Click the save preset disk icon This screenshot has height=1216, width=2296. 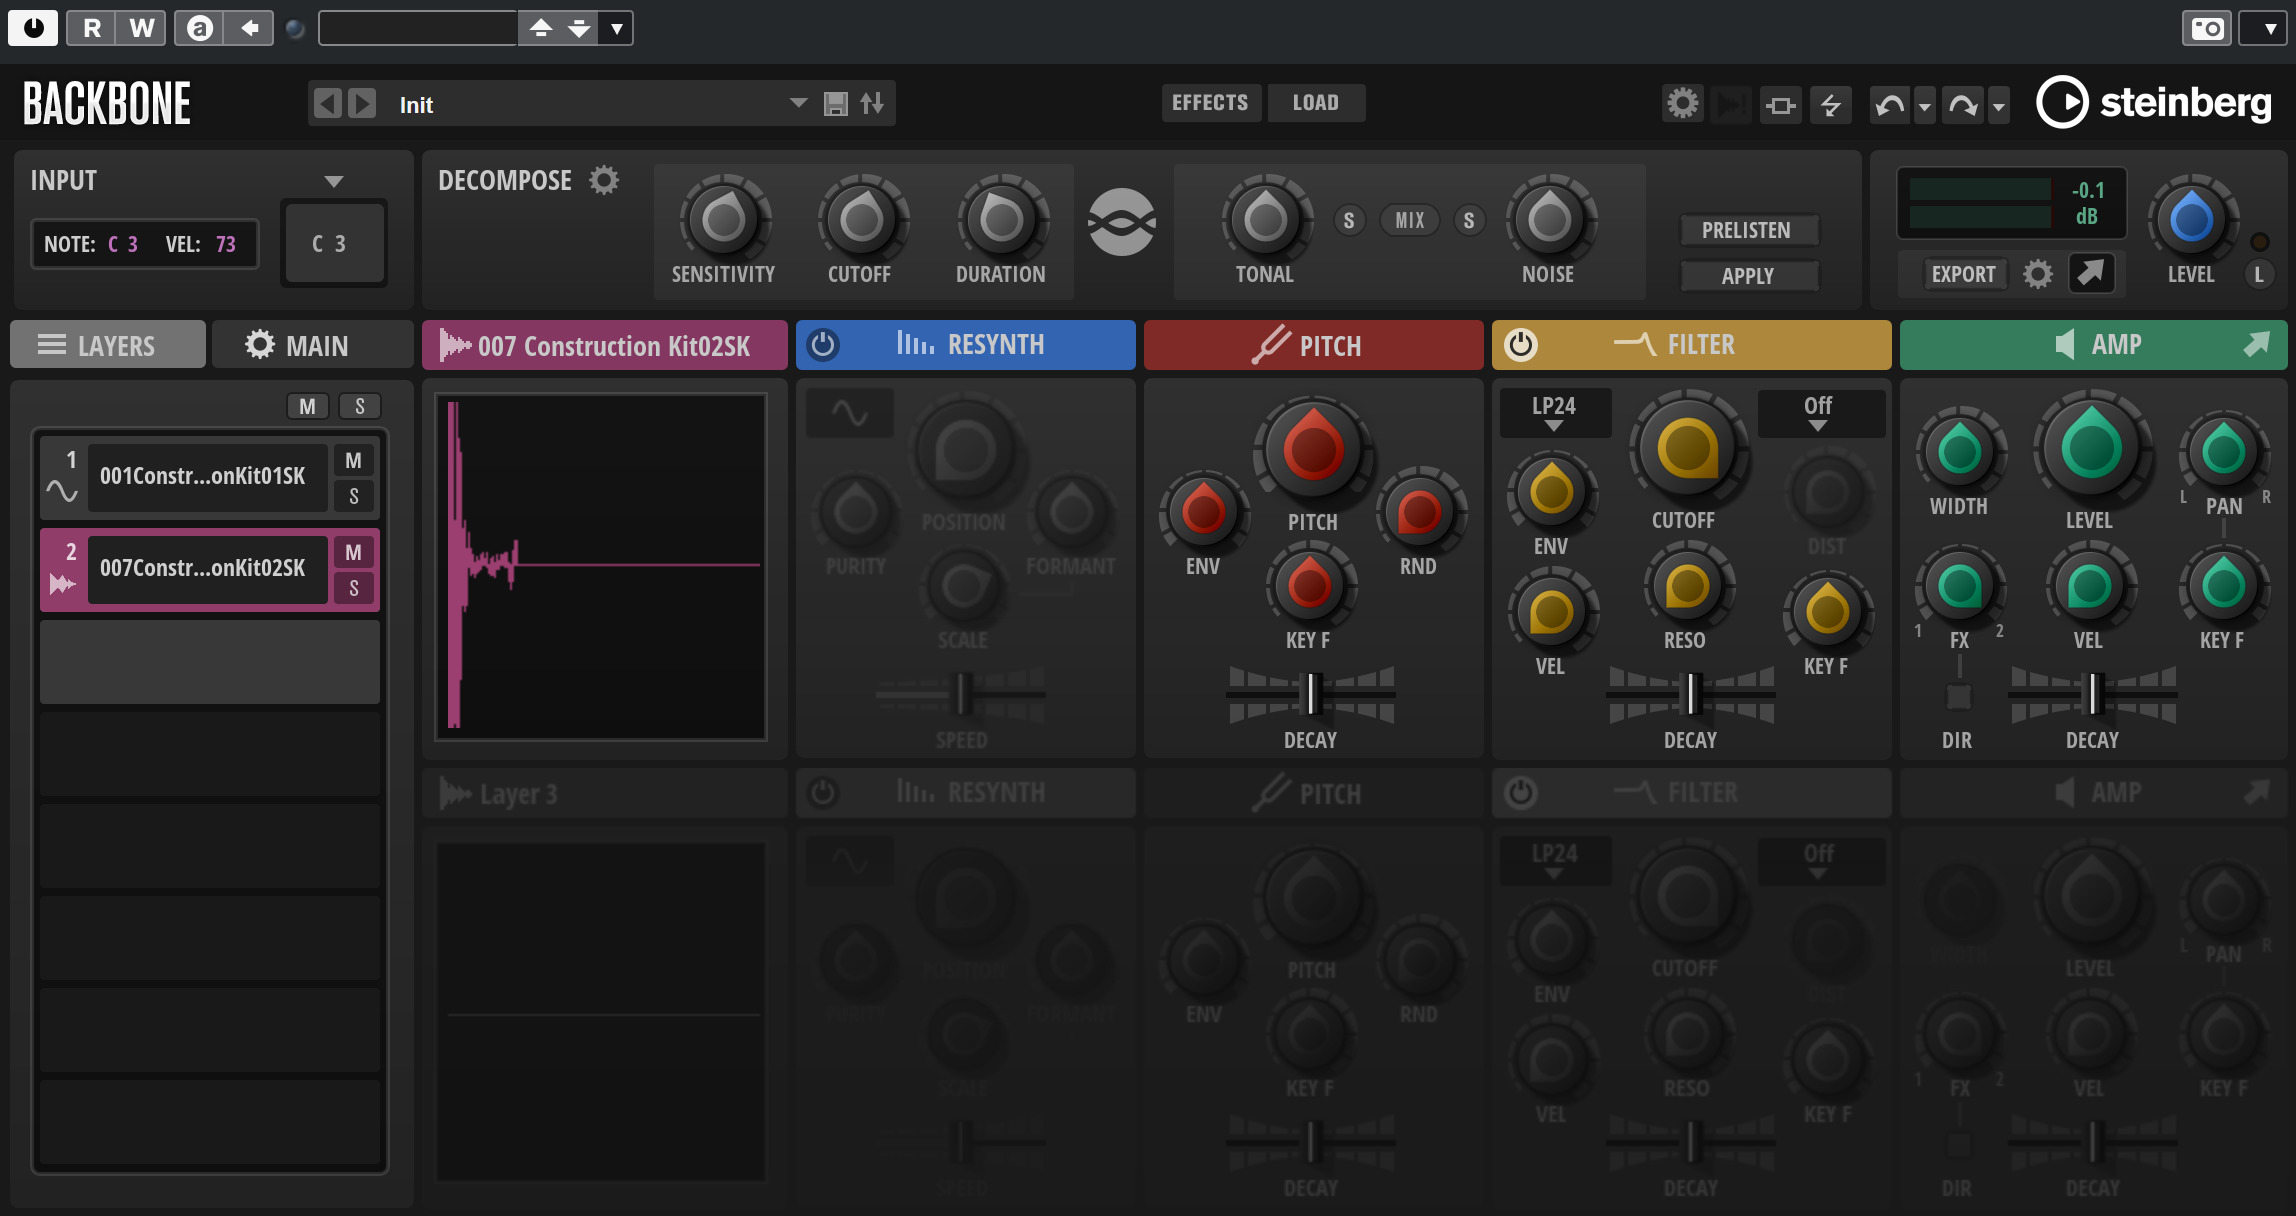tap(836, 103)
